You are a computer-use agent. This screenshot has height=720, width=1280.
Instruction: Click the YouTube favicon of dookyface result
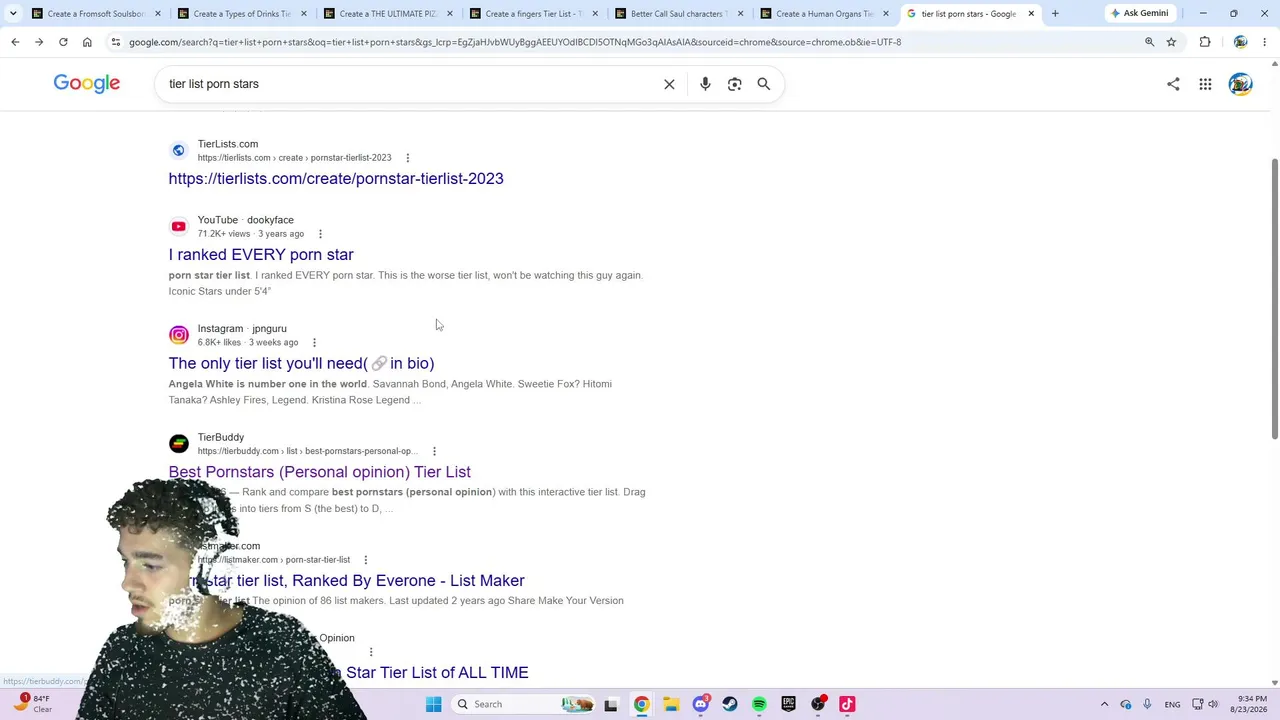178,227
